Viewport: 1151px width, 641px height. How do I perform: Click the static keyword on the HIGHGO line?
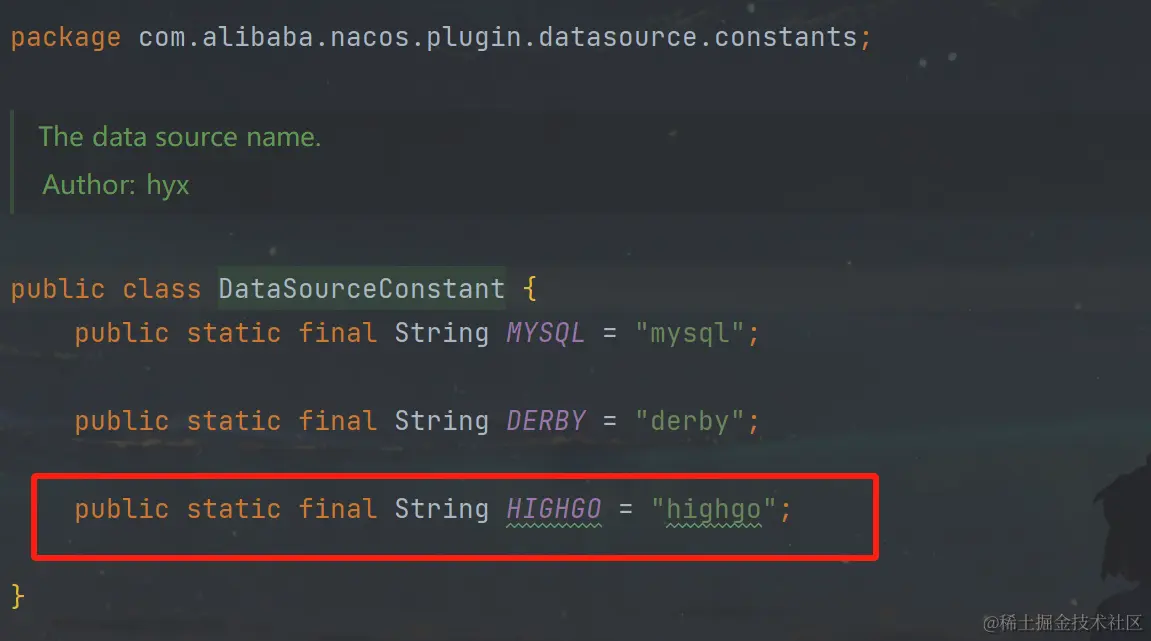click(234, 510)
